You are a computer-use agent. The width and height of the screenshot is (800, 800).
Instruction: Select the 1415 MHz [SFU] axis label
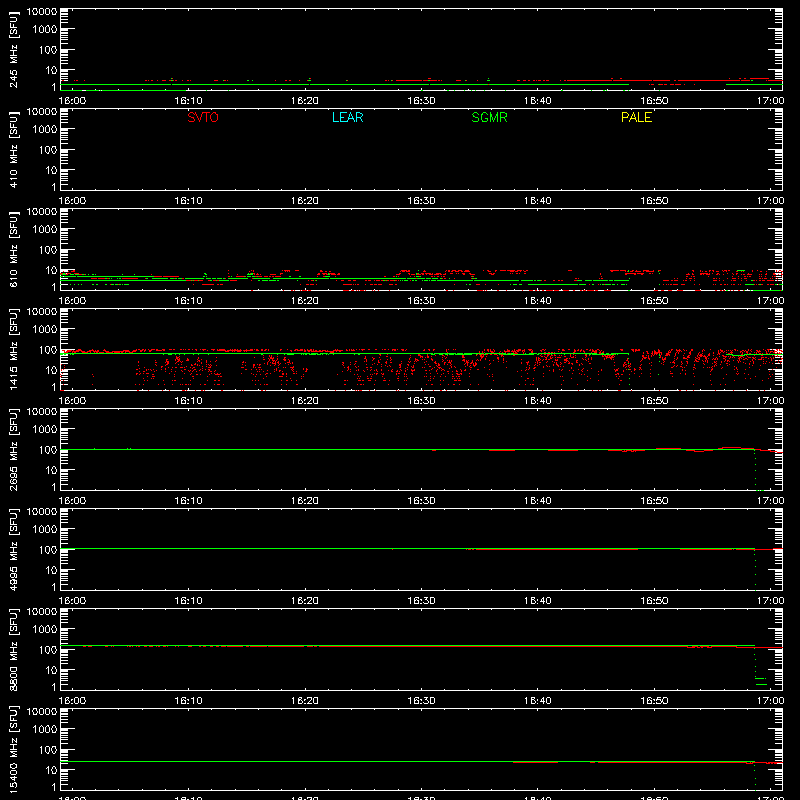[x=13, y=349]
